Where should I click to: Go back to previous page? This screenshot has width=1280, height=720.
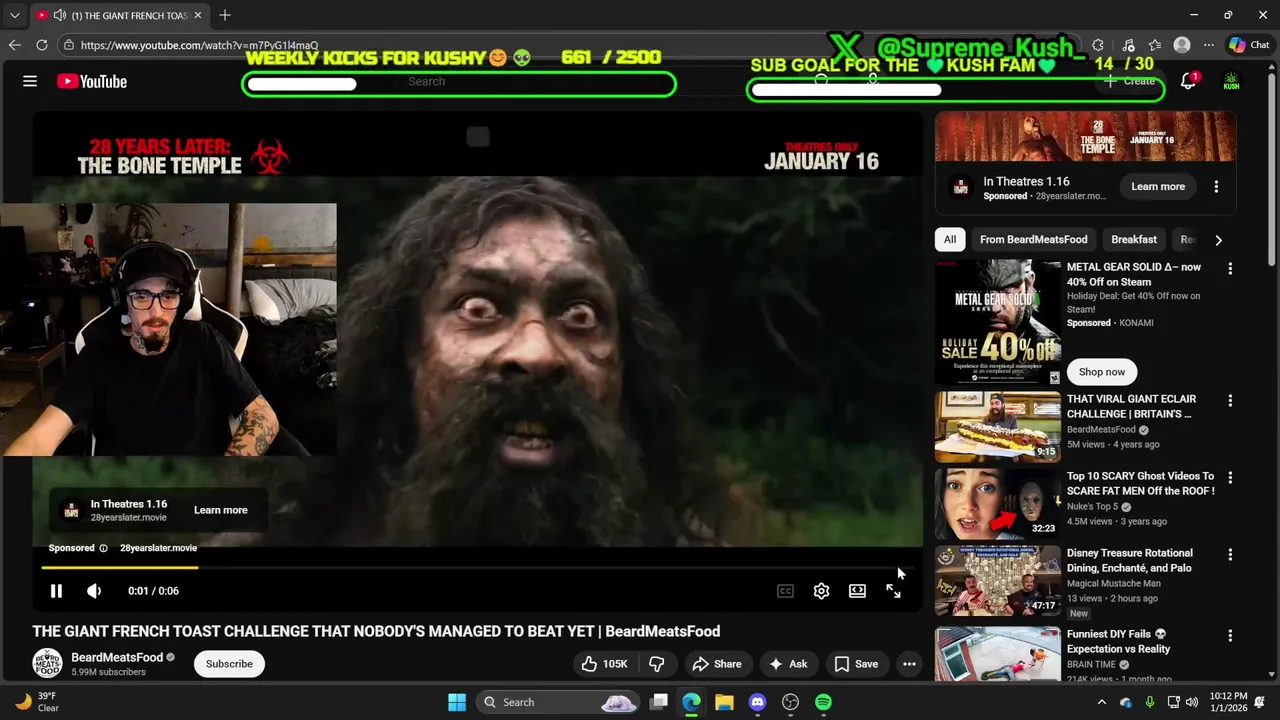pyautogui.click(x=14, y=45)
